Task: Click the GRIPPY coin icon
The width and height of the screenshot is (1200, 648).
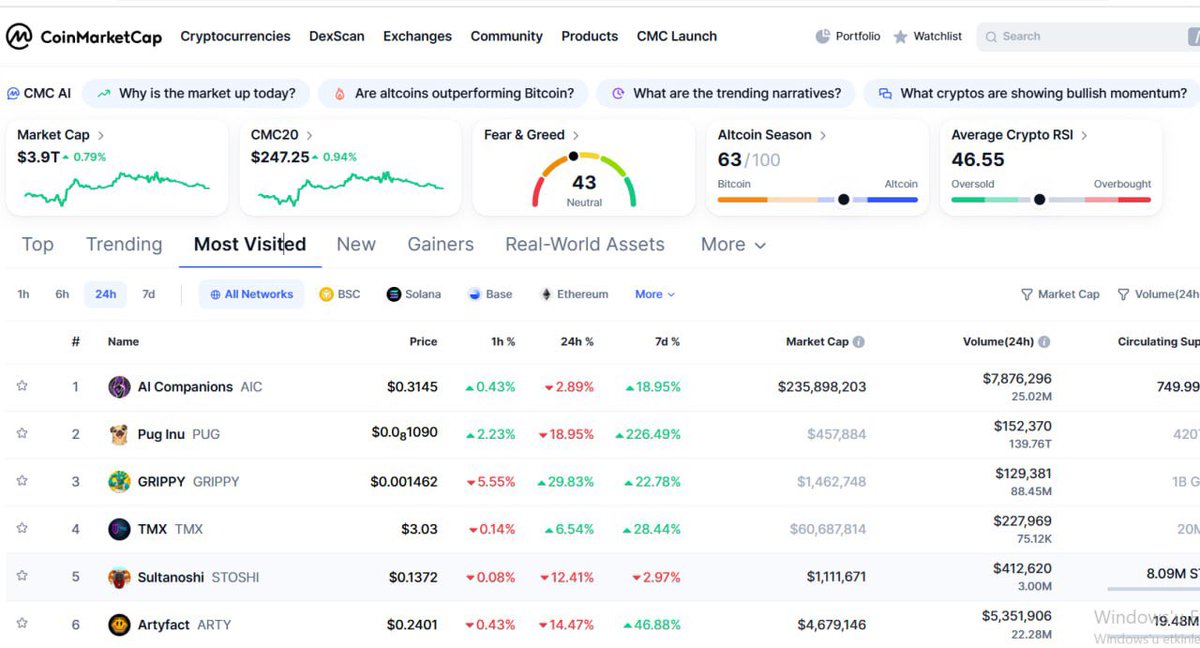Action: coord(119,482)
